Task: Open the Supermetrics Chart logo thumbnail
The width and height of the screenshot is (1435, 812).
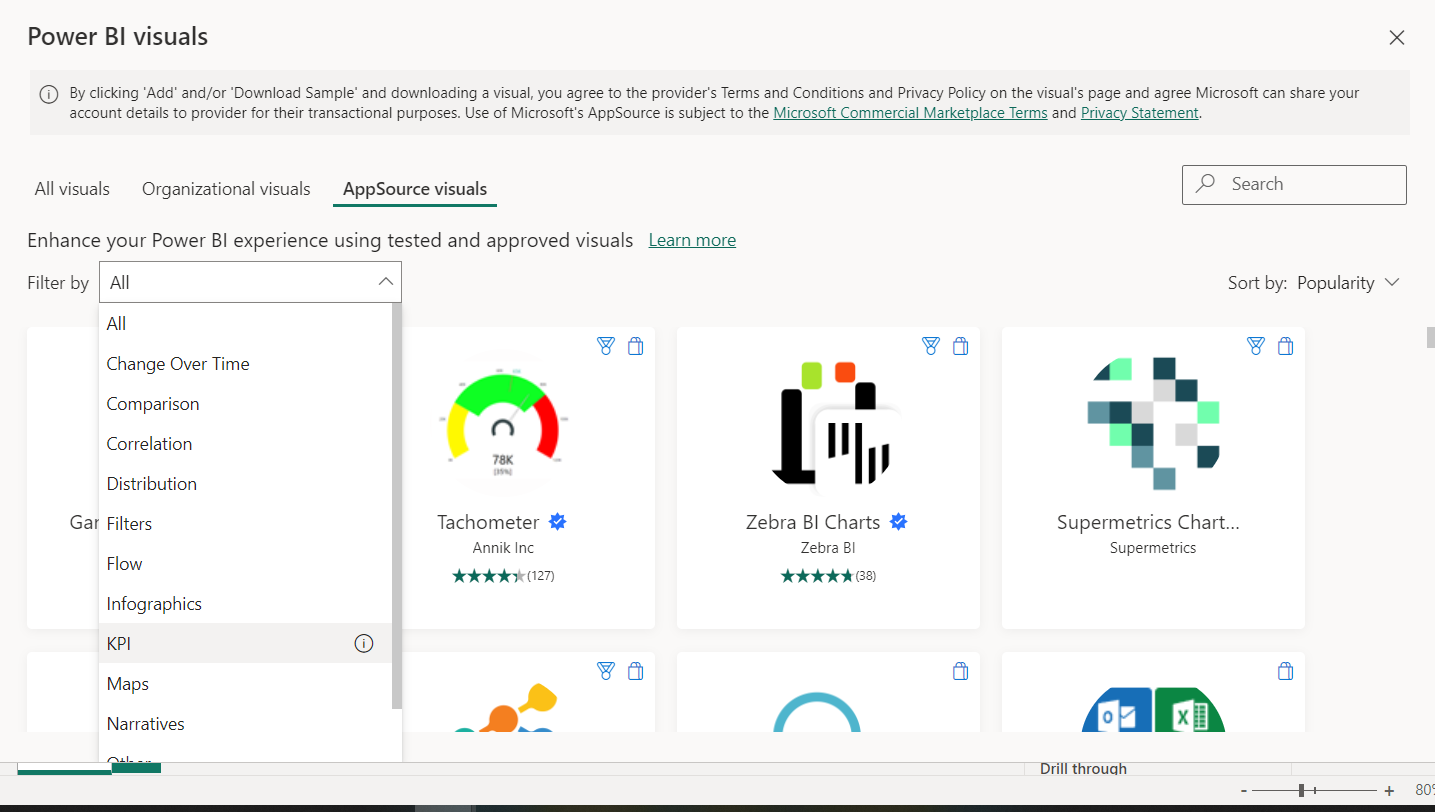Action: [1153, 423]
